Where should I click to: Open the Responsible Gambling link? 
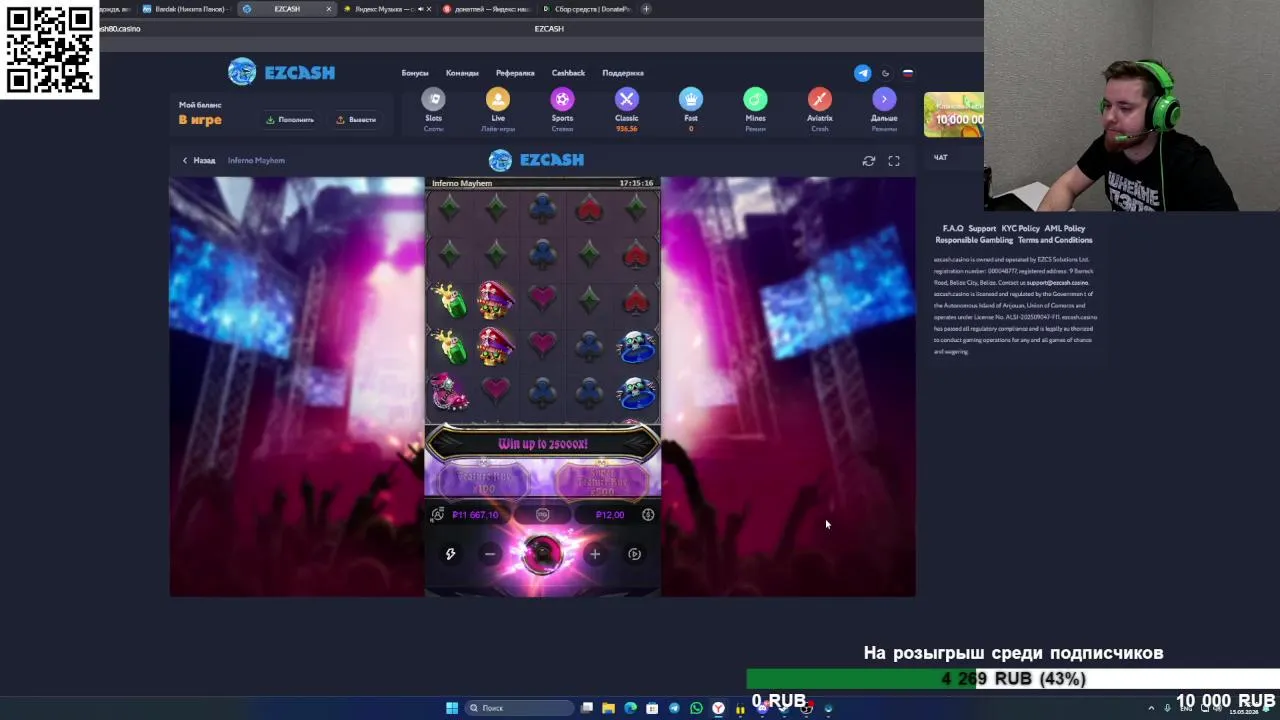[974, 240]
